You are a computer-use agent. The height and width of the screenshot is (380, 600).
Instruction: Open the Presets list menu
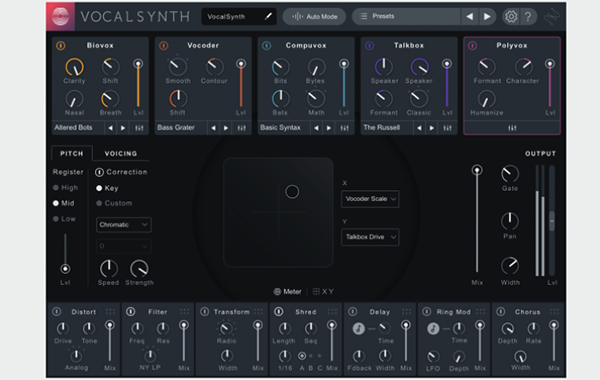point(406,16)
